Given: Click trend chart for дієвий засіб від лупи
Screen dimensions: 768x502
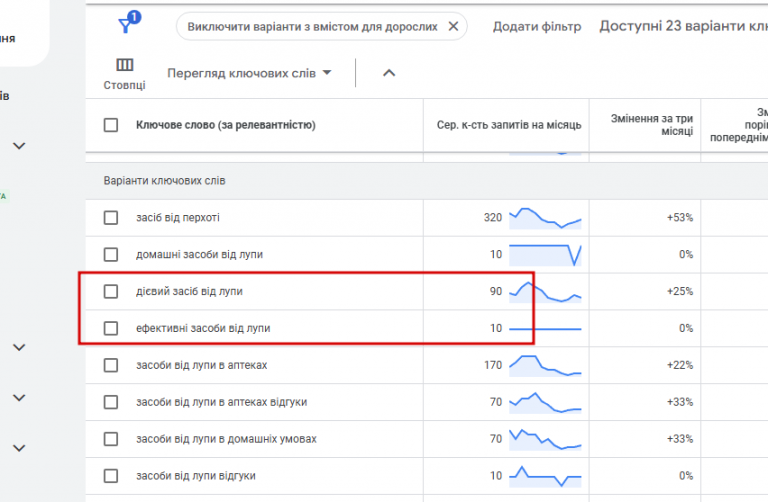Looking at the screenshot, I should coord(544,291).
